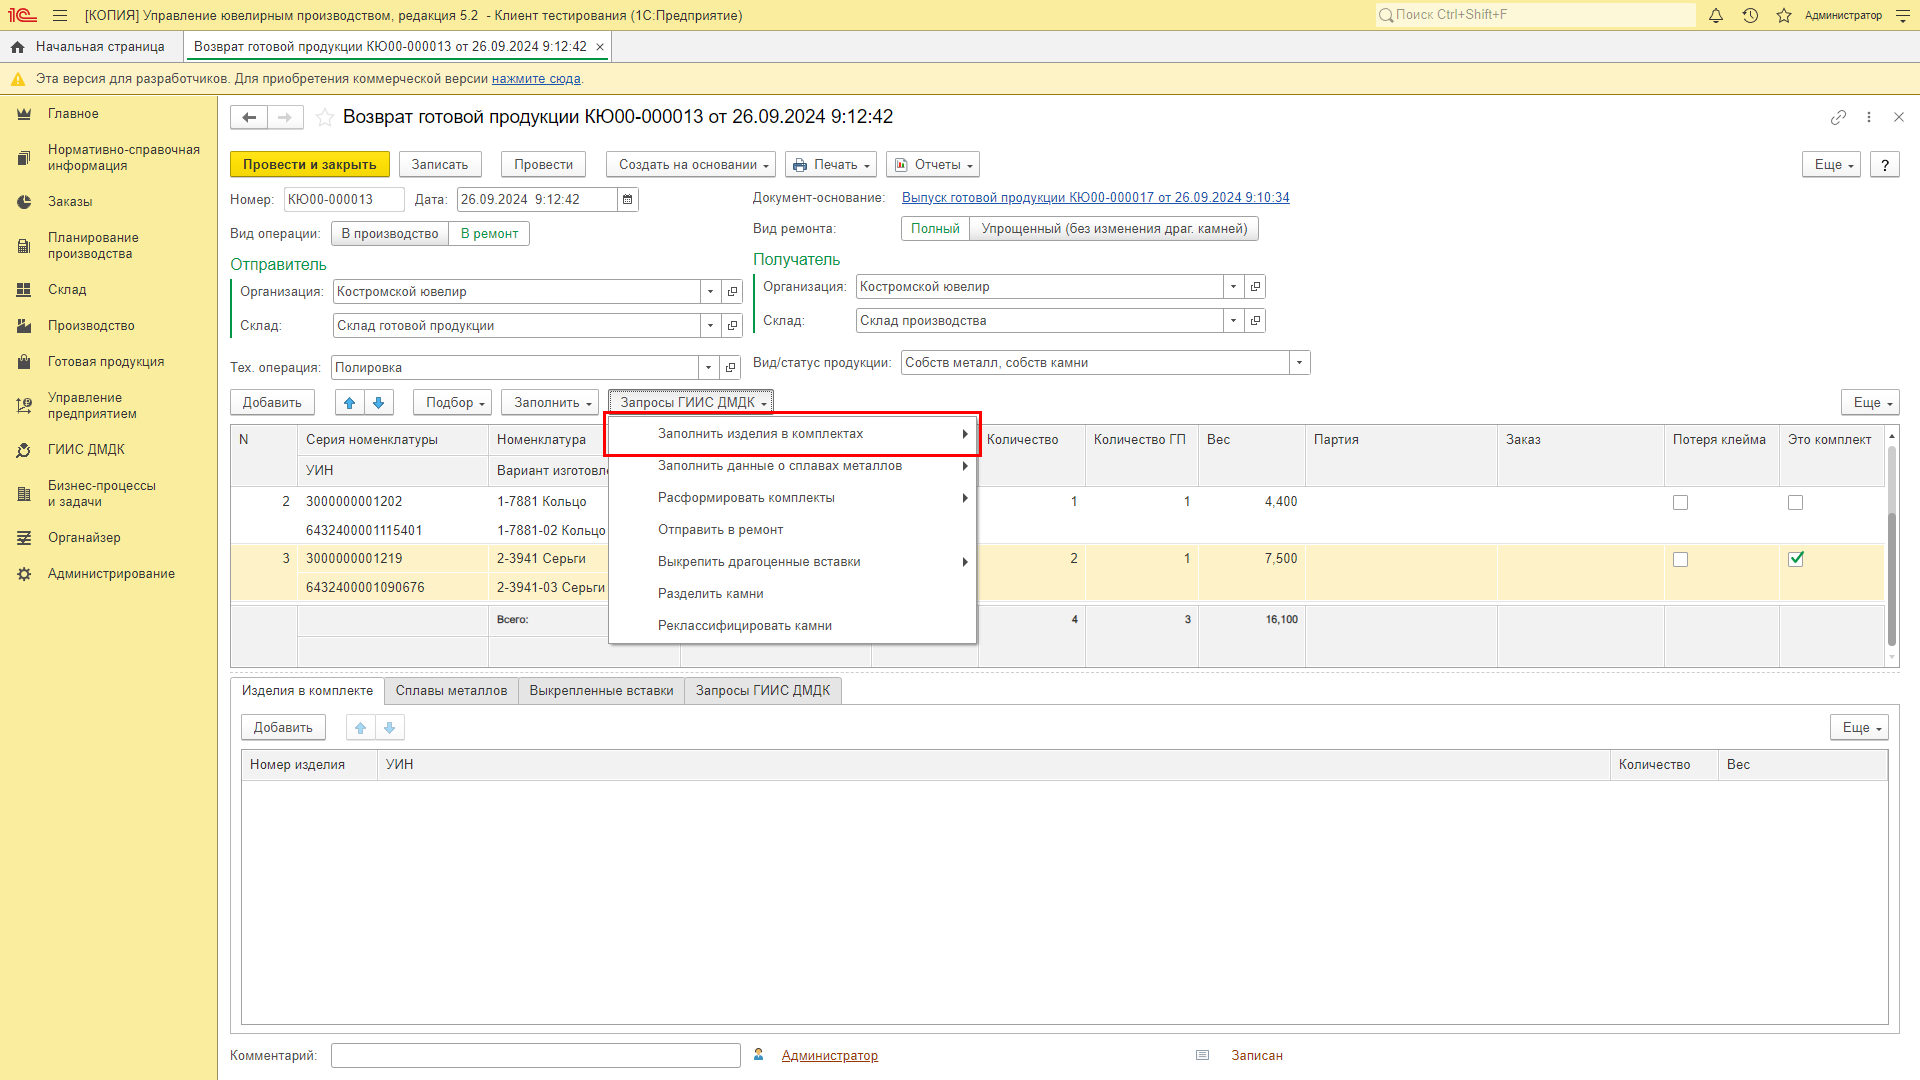Screen dimensions: 1920x1080
Task: Choose Заполнить изделия в комплектах menu item
Action: (792, 434)
